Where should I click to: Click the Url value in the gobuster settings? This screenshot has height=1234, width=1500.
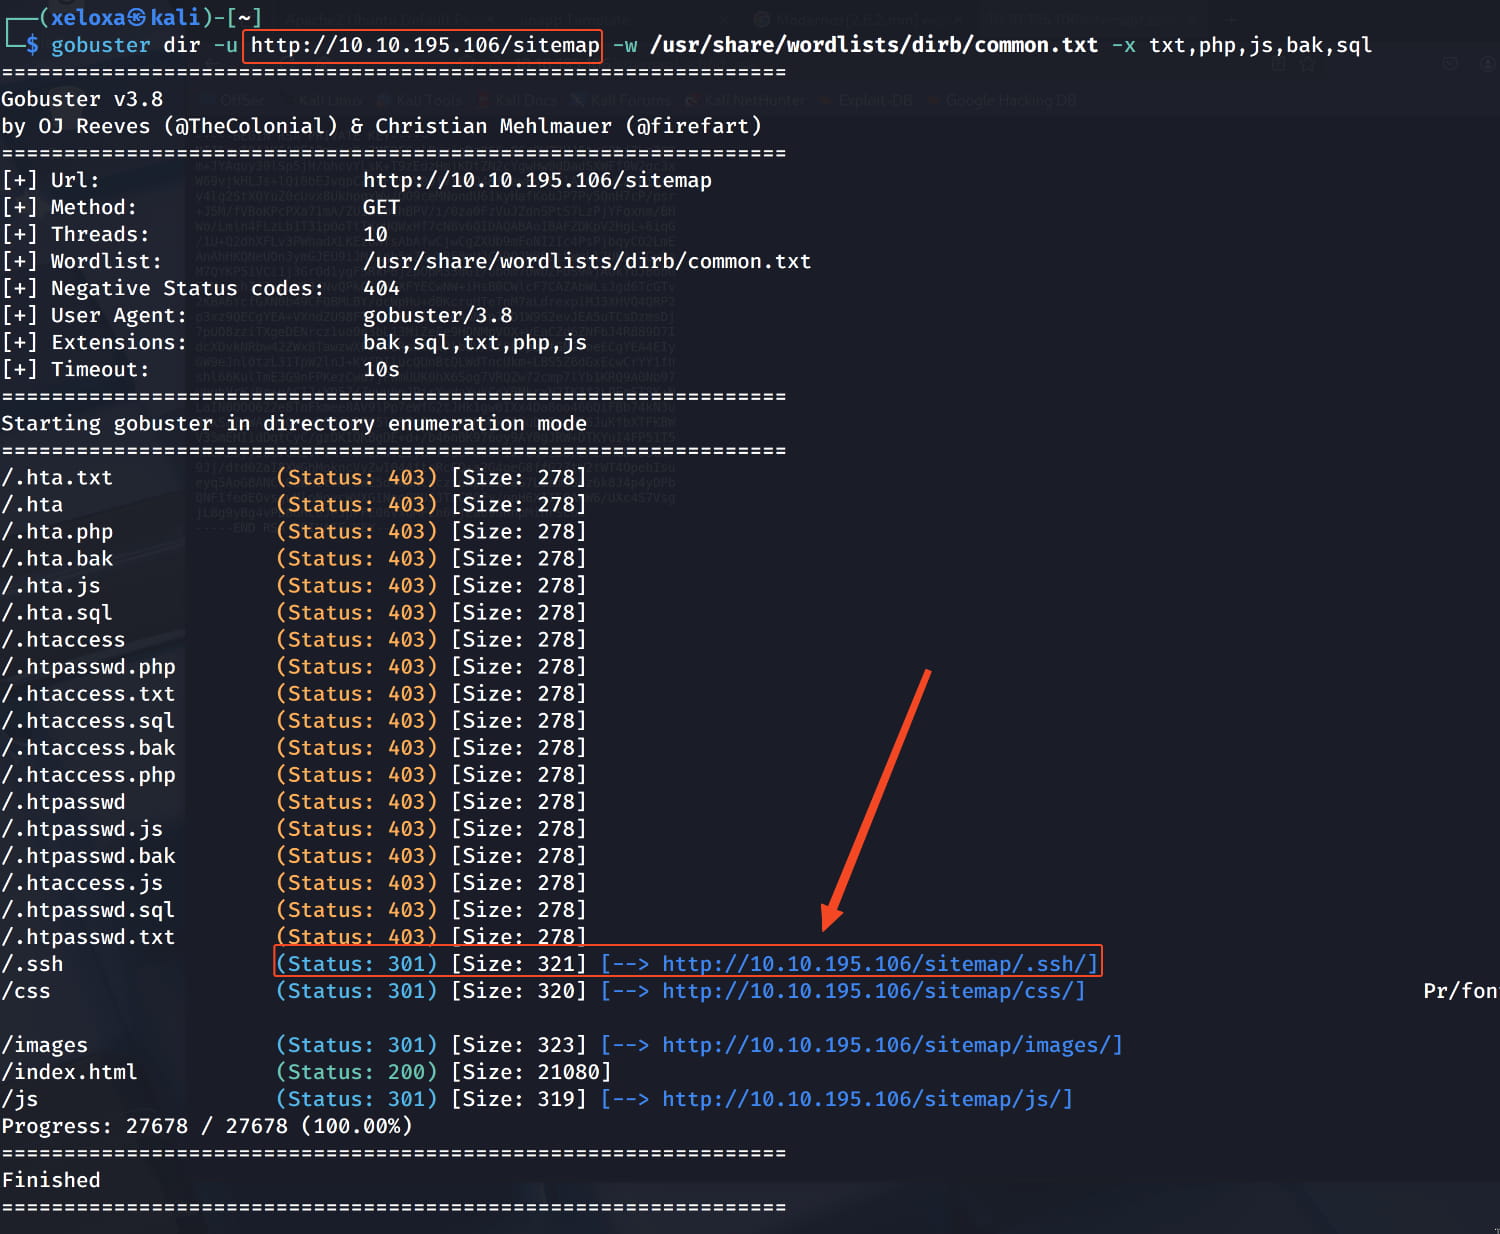pyautogui.click(x=537, y=180)
